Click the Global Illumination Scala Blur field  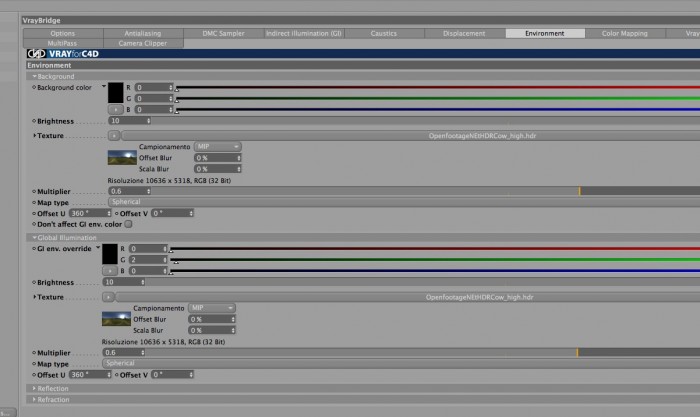(x=212, y=330)
